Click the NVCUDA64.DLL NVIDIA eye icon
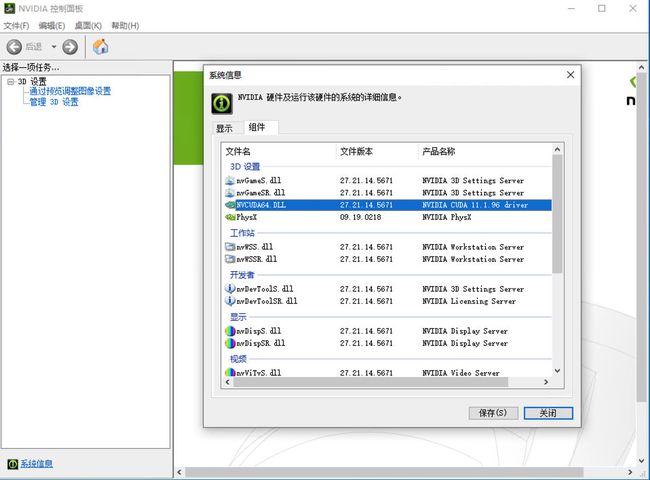The width and height of the screenshot is (650, 480). [x=230, y=205]
